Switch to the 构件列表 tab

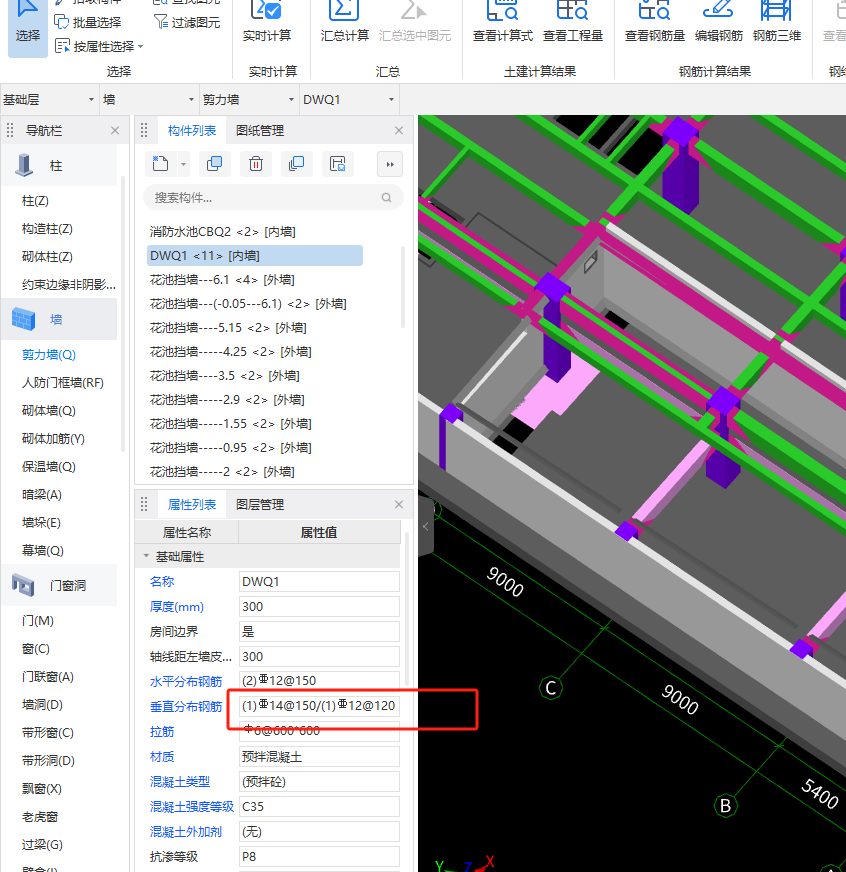point(191,131)
